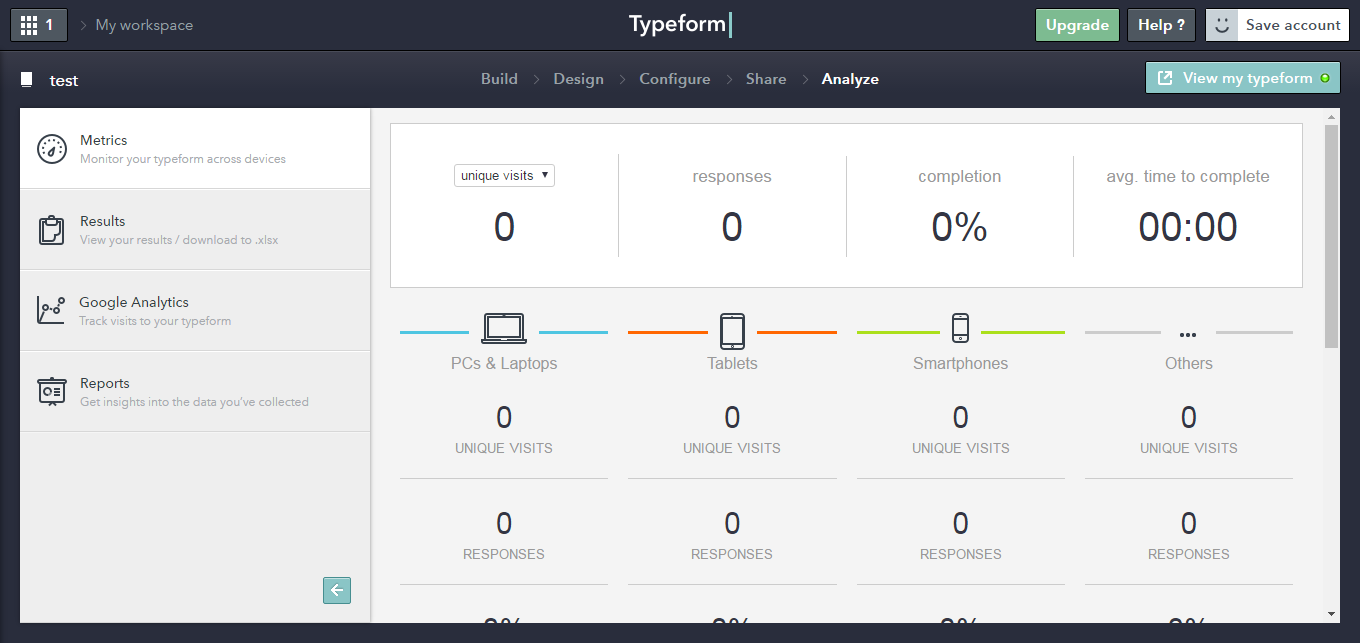
Task: Click Save account button
Action: [x=1293, y=25]
